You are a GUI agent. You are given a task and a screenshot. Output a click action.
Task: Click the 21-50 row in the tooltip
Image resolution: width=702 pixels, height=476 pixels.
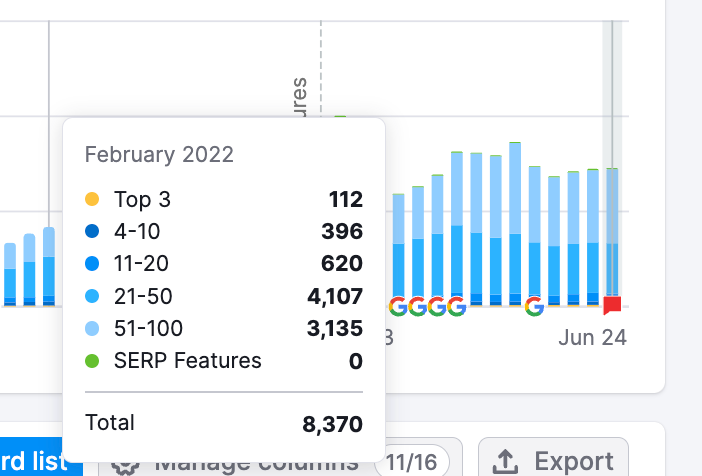pos(223,296)
